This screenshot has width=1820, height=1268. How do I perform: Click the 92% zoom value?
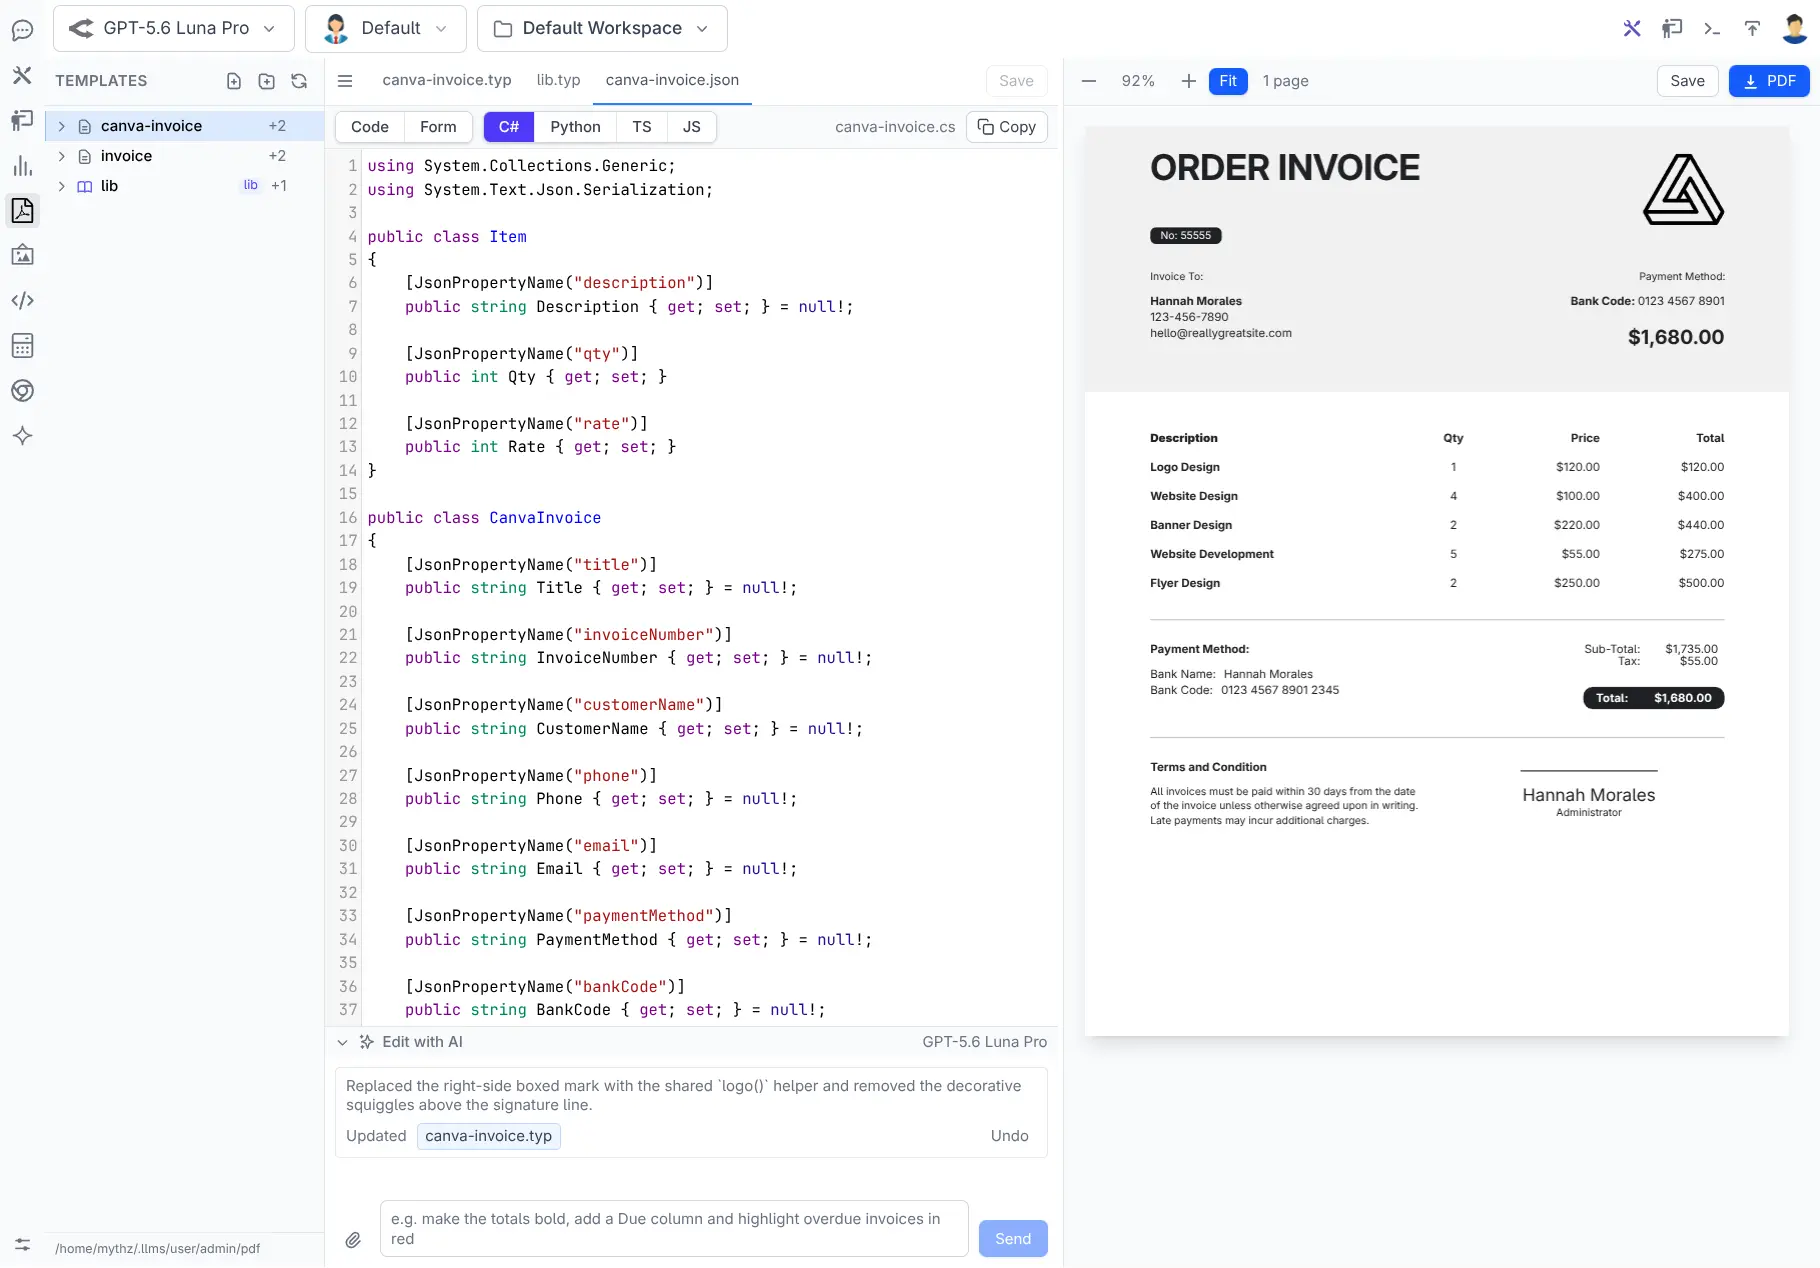(x=1138, y=81)
